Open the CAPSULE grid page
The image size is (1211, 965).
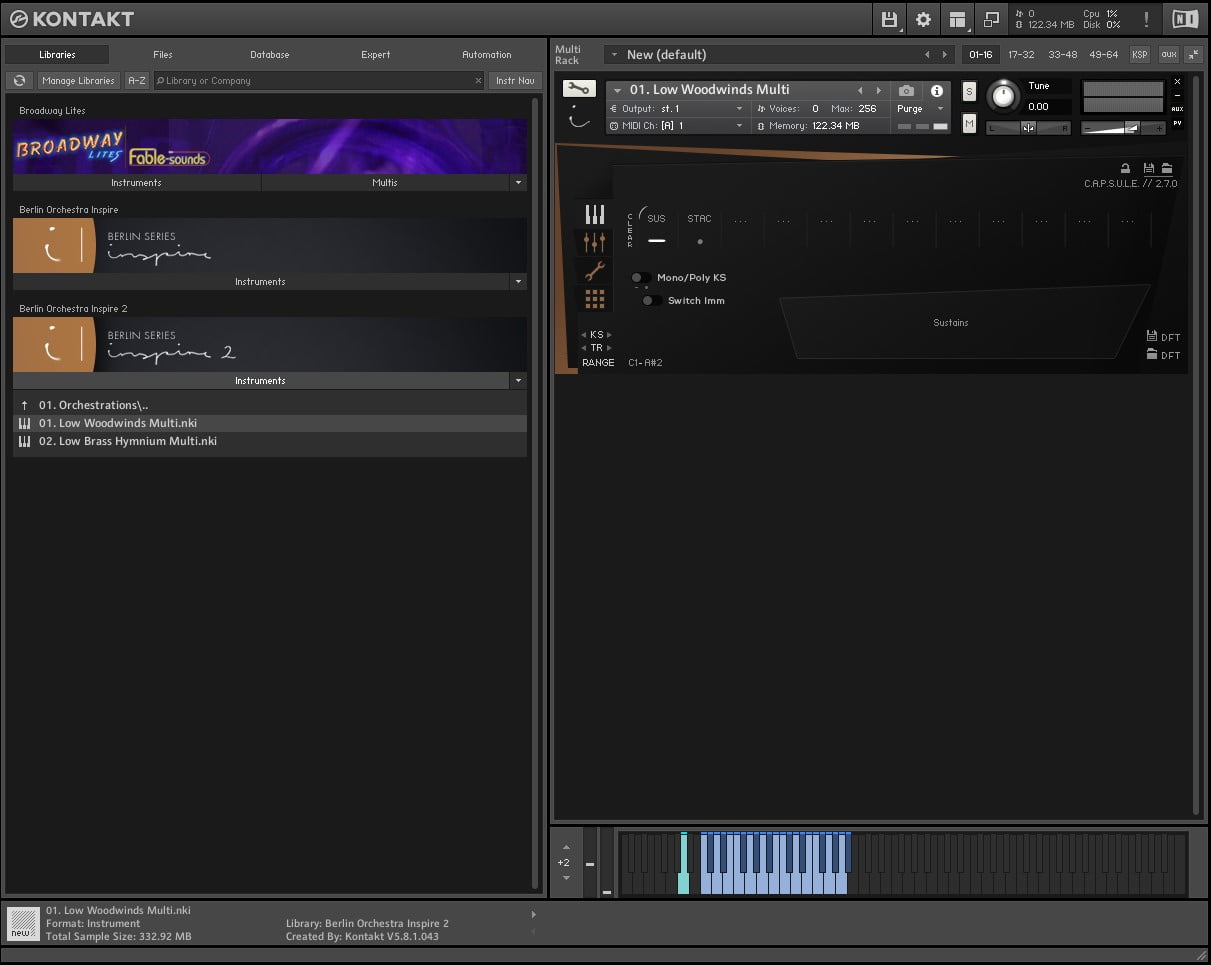coord(595,298)
